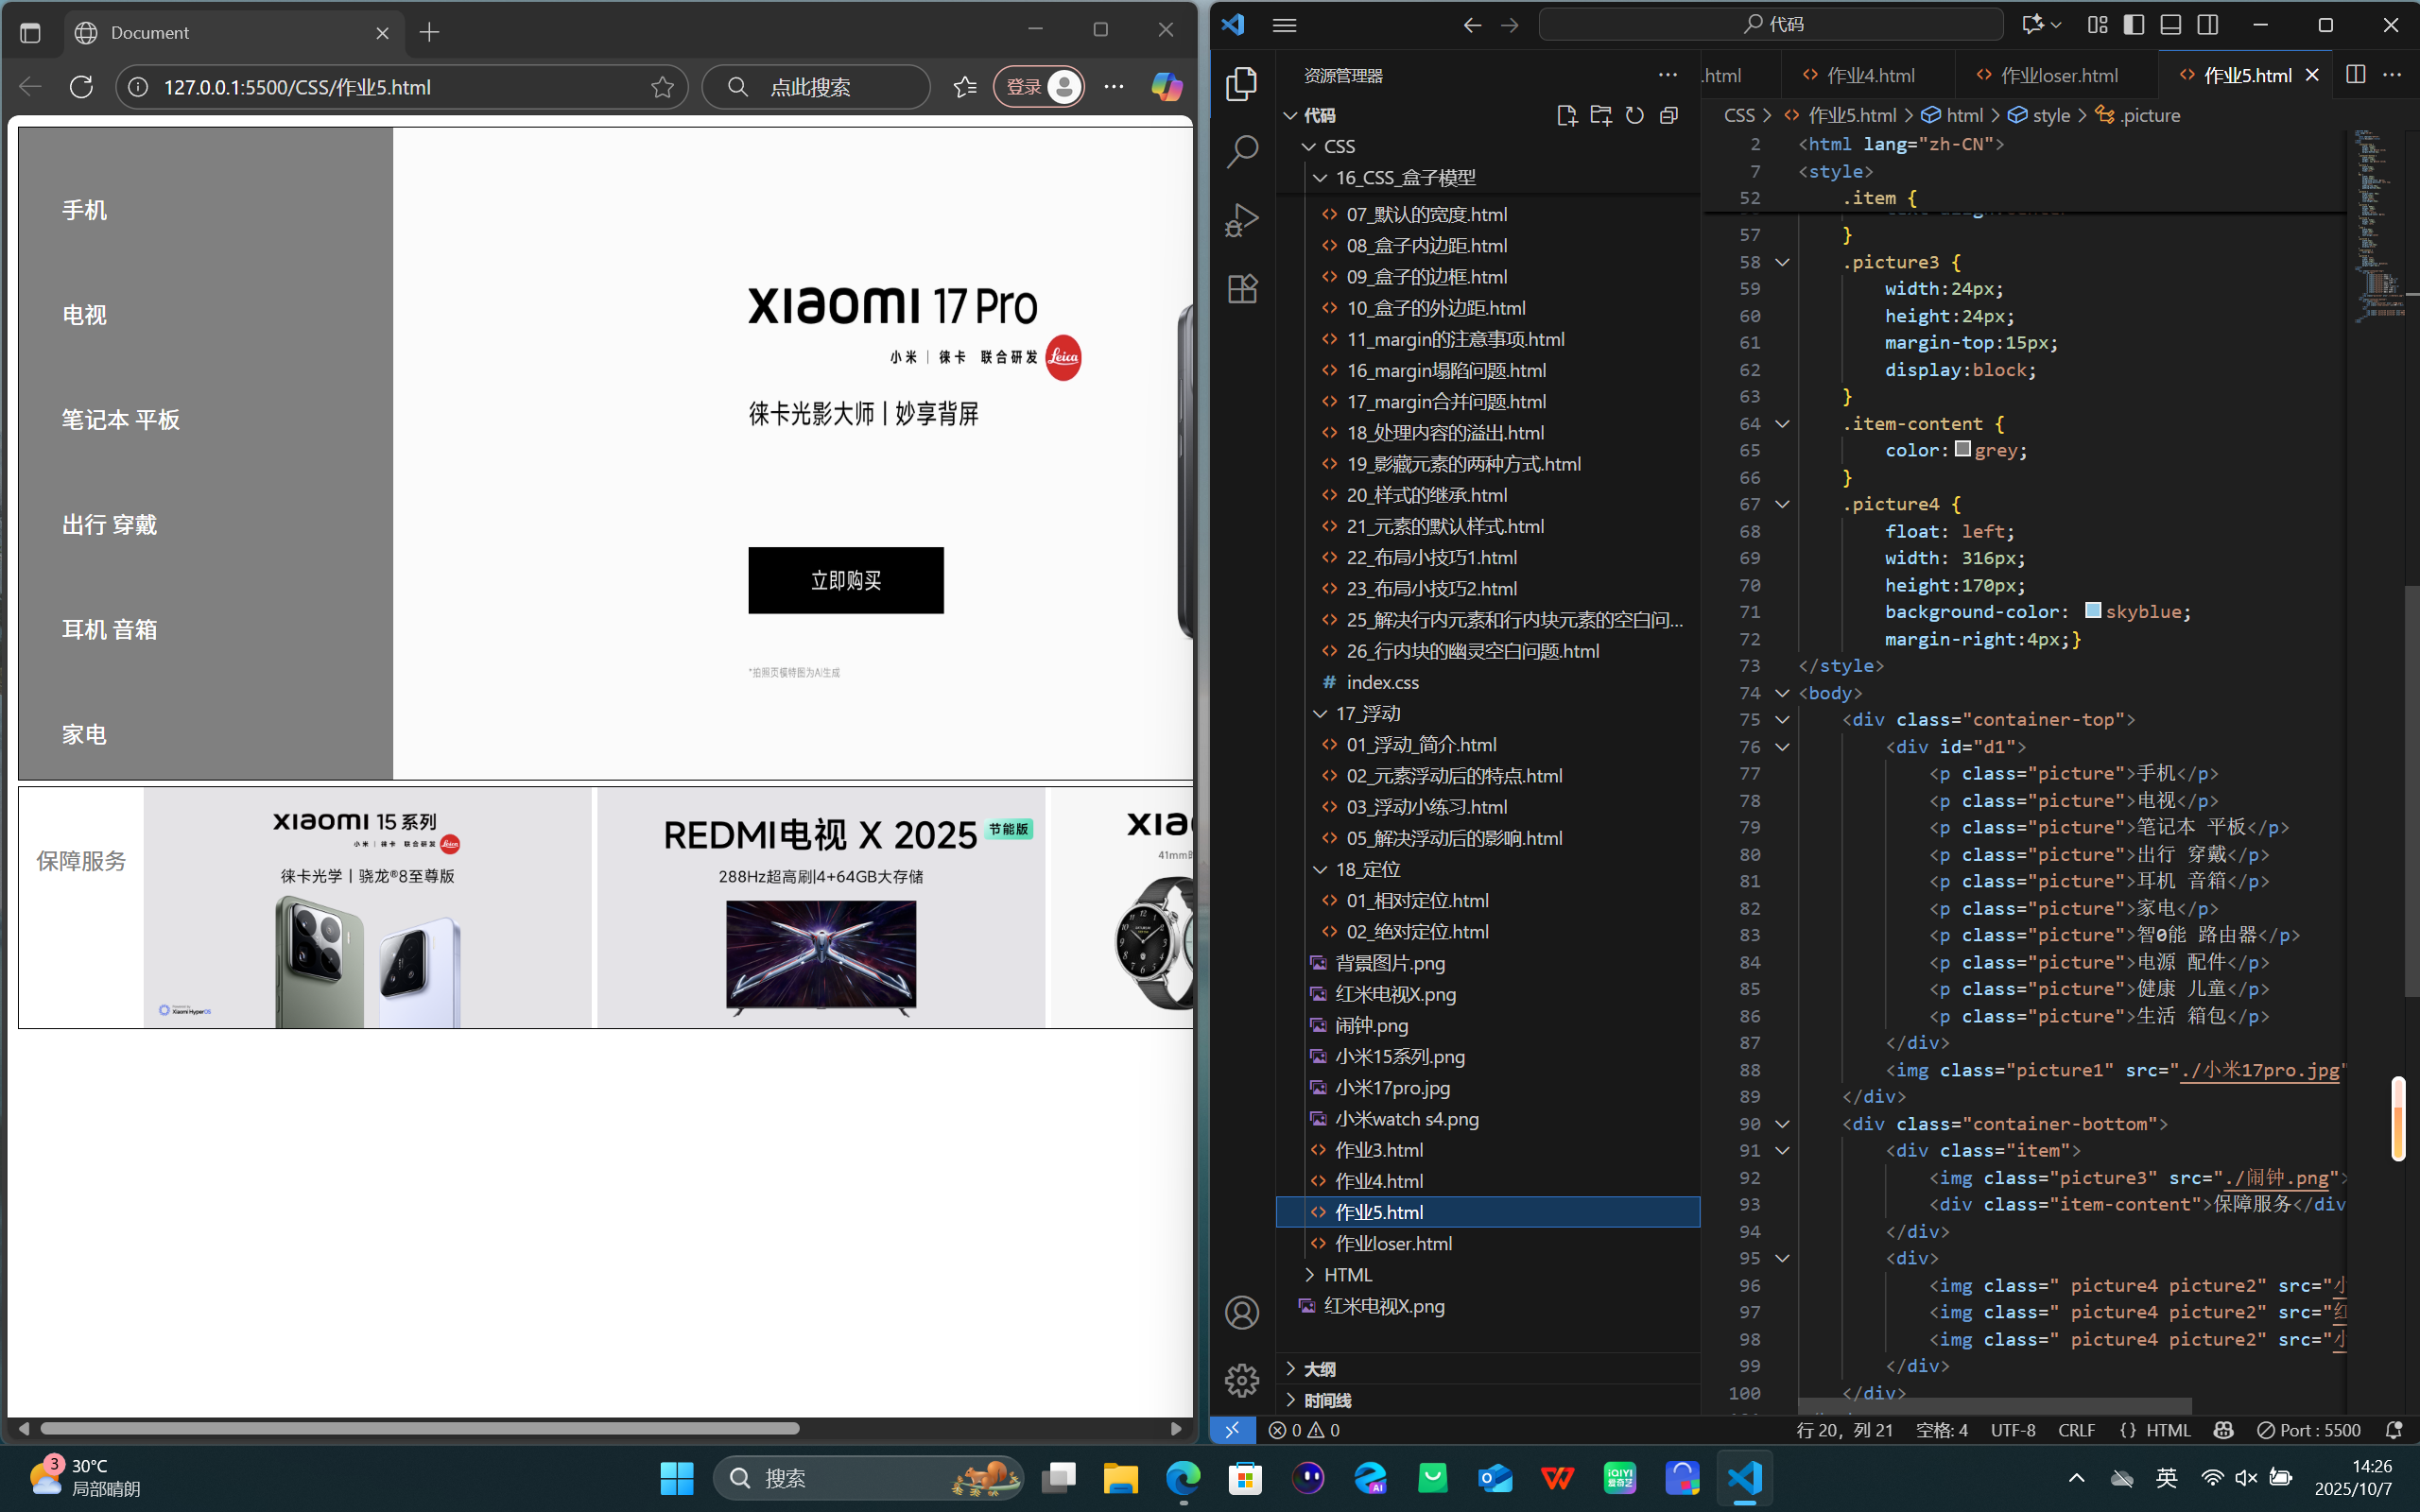Customize the VS Code layout
Screen dimensions: 2420x1512
[x=2097, y=25]
